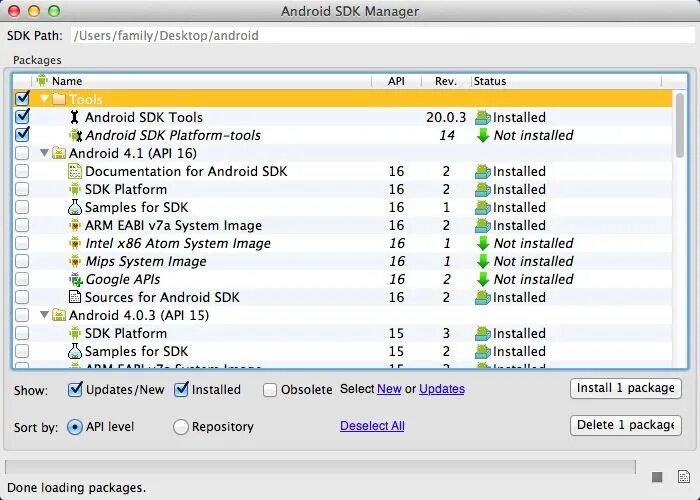
Task: Click the packages list vertical scrollbar
Action: pyautogui.click(x=680, y=228)
